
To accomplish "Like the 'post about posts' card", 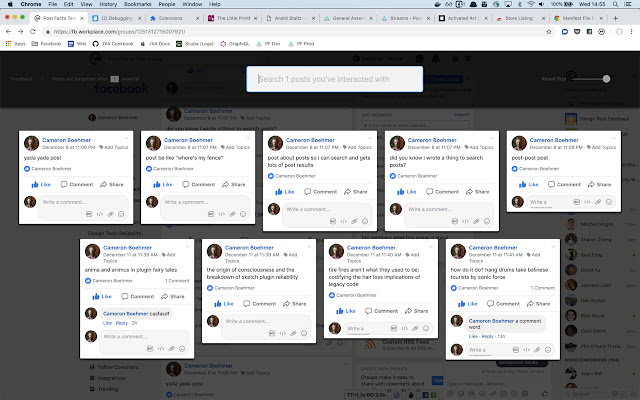I will click(284, 192).
